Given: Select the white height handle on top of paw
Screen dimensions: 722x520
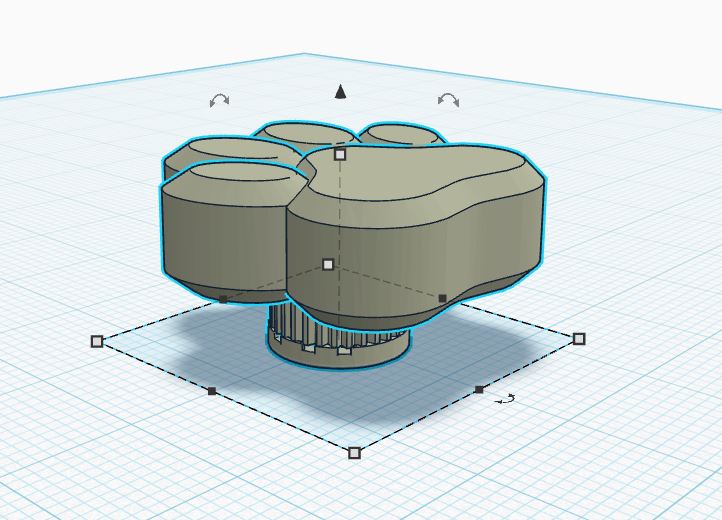Looking at the screenshot, I should (x=340, y=154).
